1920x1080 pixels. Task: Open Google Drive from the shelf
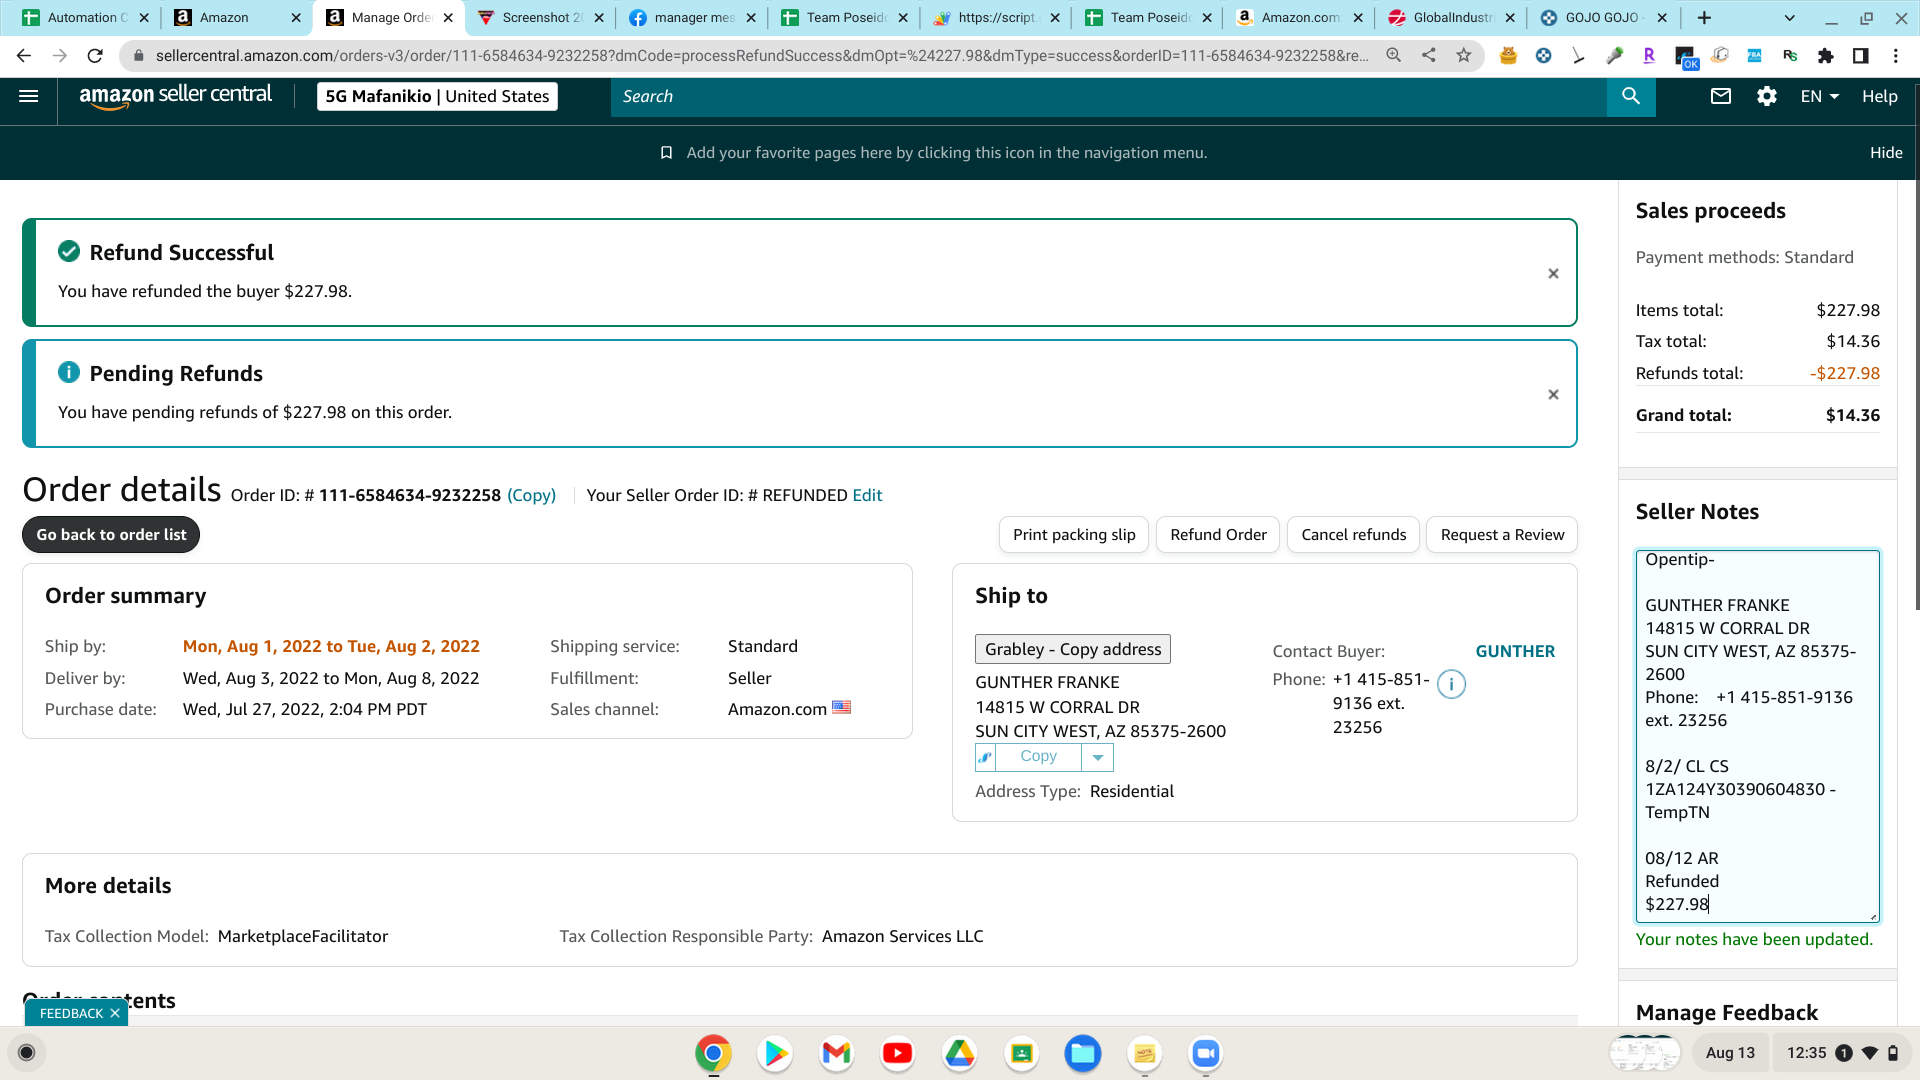pyautogui.click(x=960, y=1053)
